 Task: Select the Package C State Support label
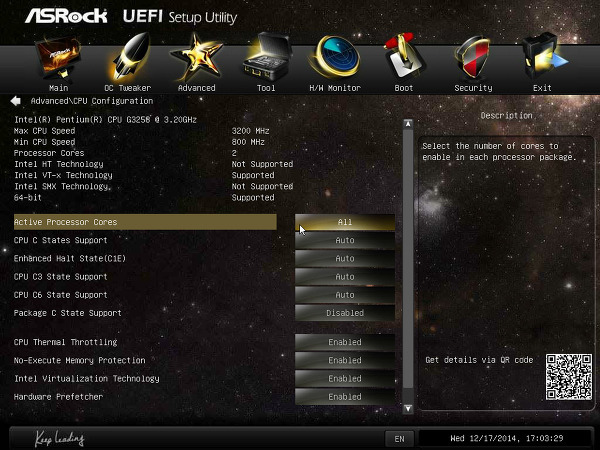point(67,313)
